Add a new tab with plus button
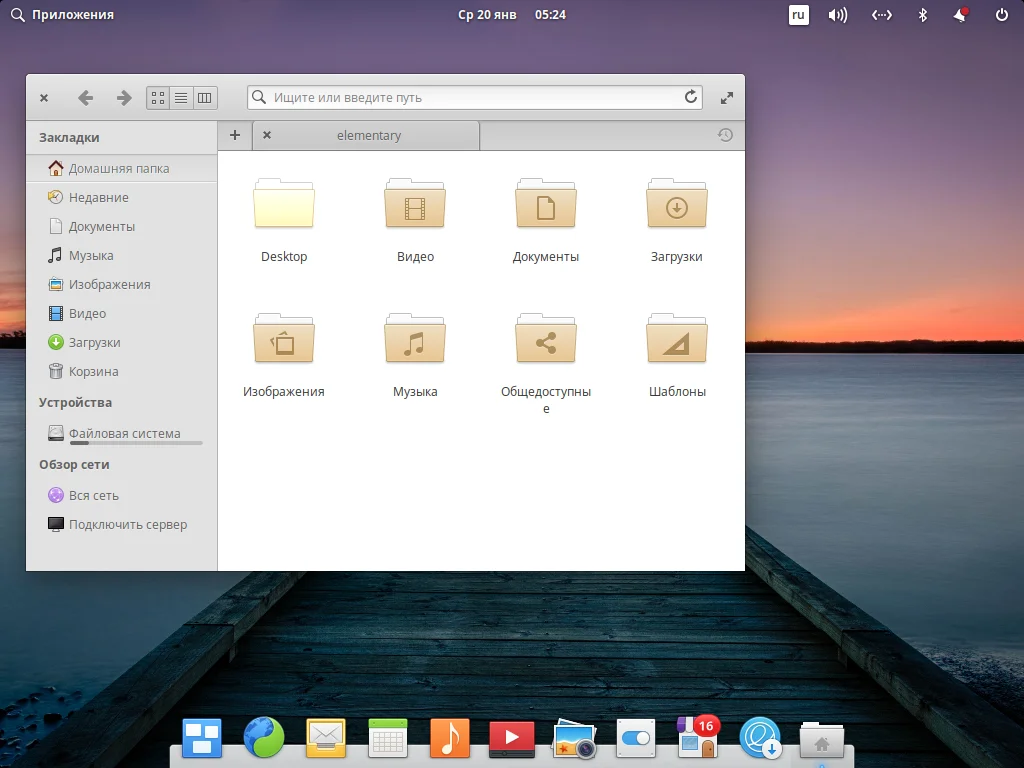The image size is (1024, 768). 235,135
